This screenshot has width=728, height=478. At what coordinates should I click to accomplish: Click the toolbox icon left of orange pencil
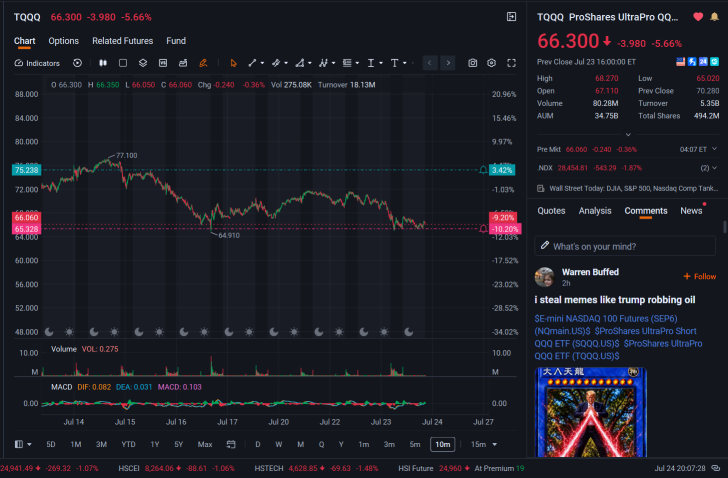(x=183, y=63)
